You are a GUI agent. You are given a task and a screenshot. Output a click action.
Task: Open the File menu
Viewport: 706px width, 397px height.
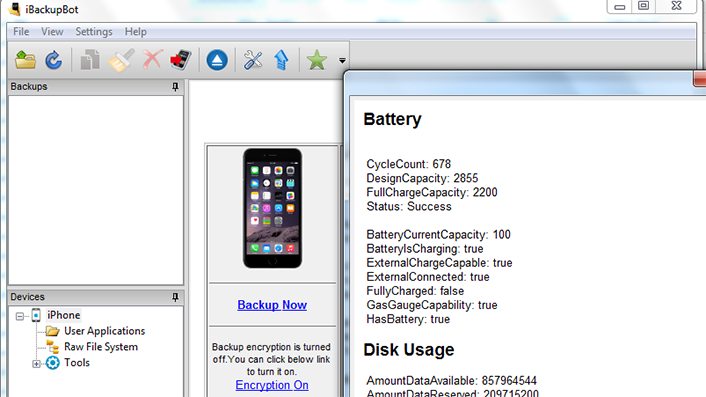click(x=21, y=32)
